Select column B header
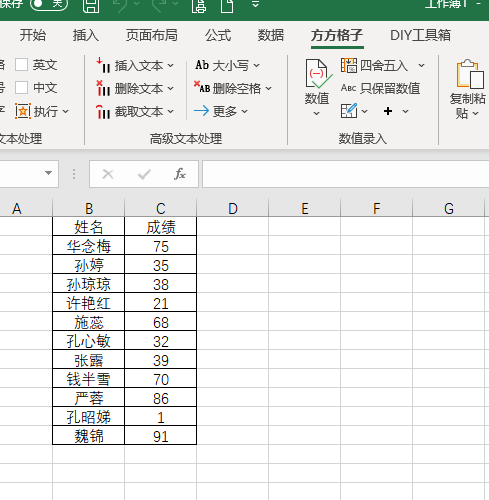 pyautogui.click(x=89, y=208)
